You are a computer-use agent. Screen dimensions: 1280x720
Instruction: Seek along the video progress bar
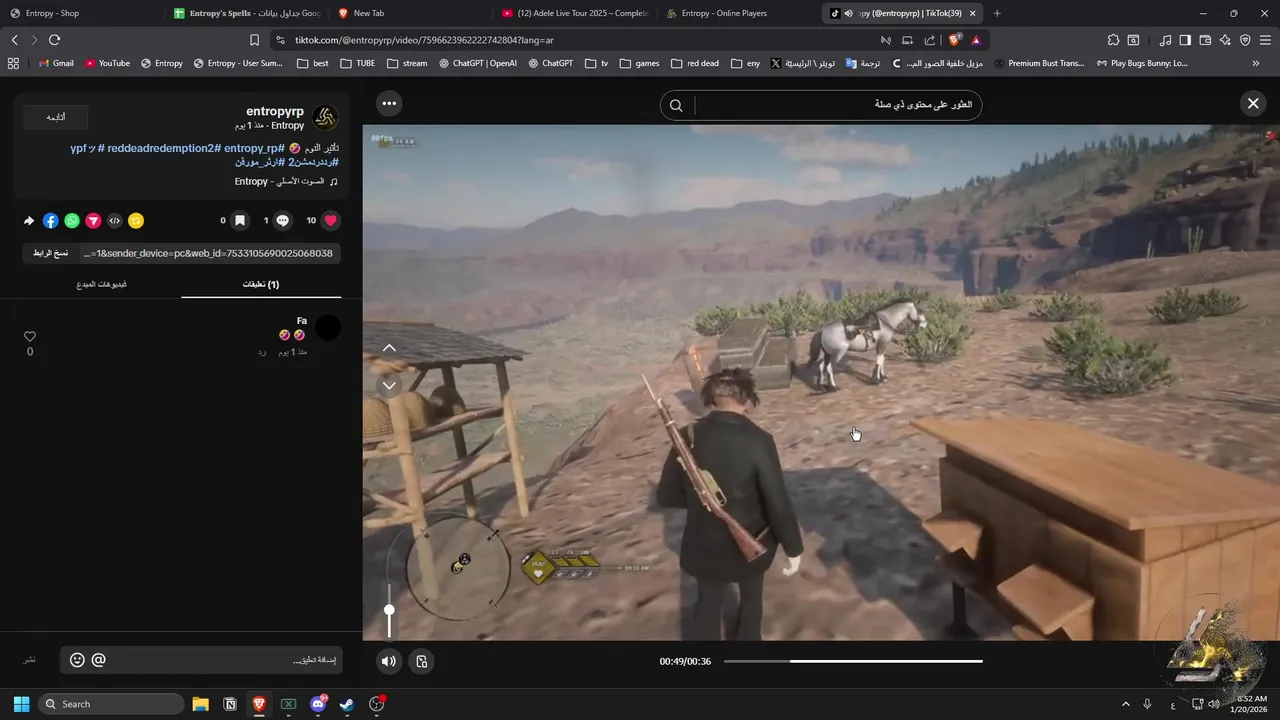(853, 661)
